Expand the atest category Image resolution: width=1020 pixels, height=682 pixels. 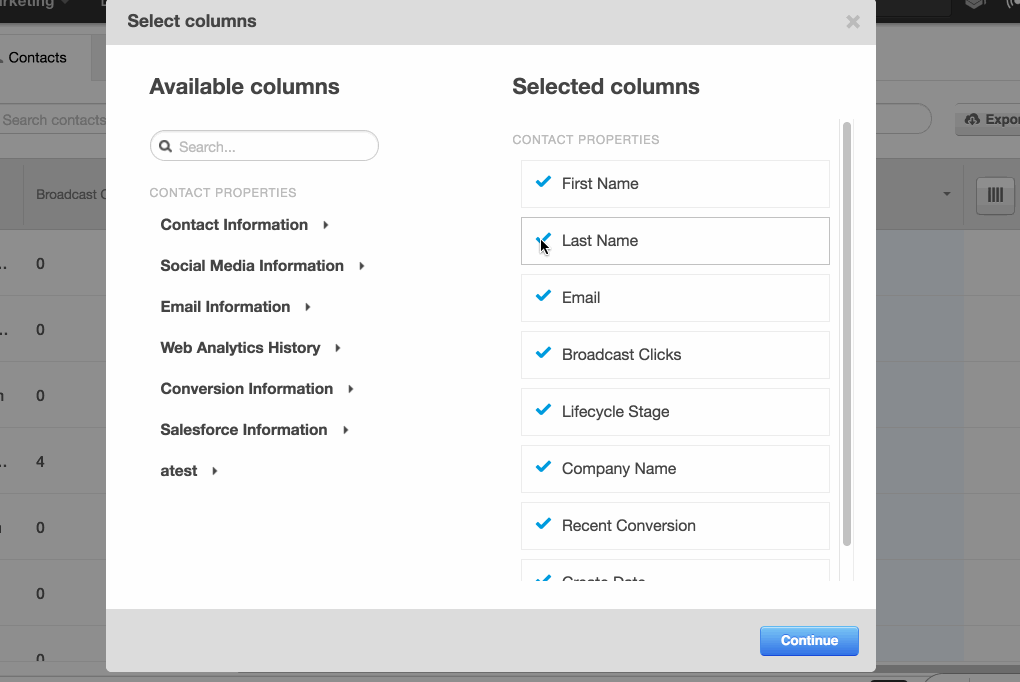(x=189, y=471)
